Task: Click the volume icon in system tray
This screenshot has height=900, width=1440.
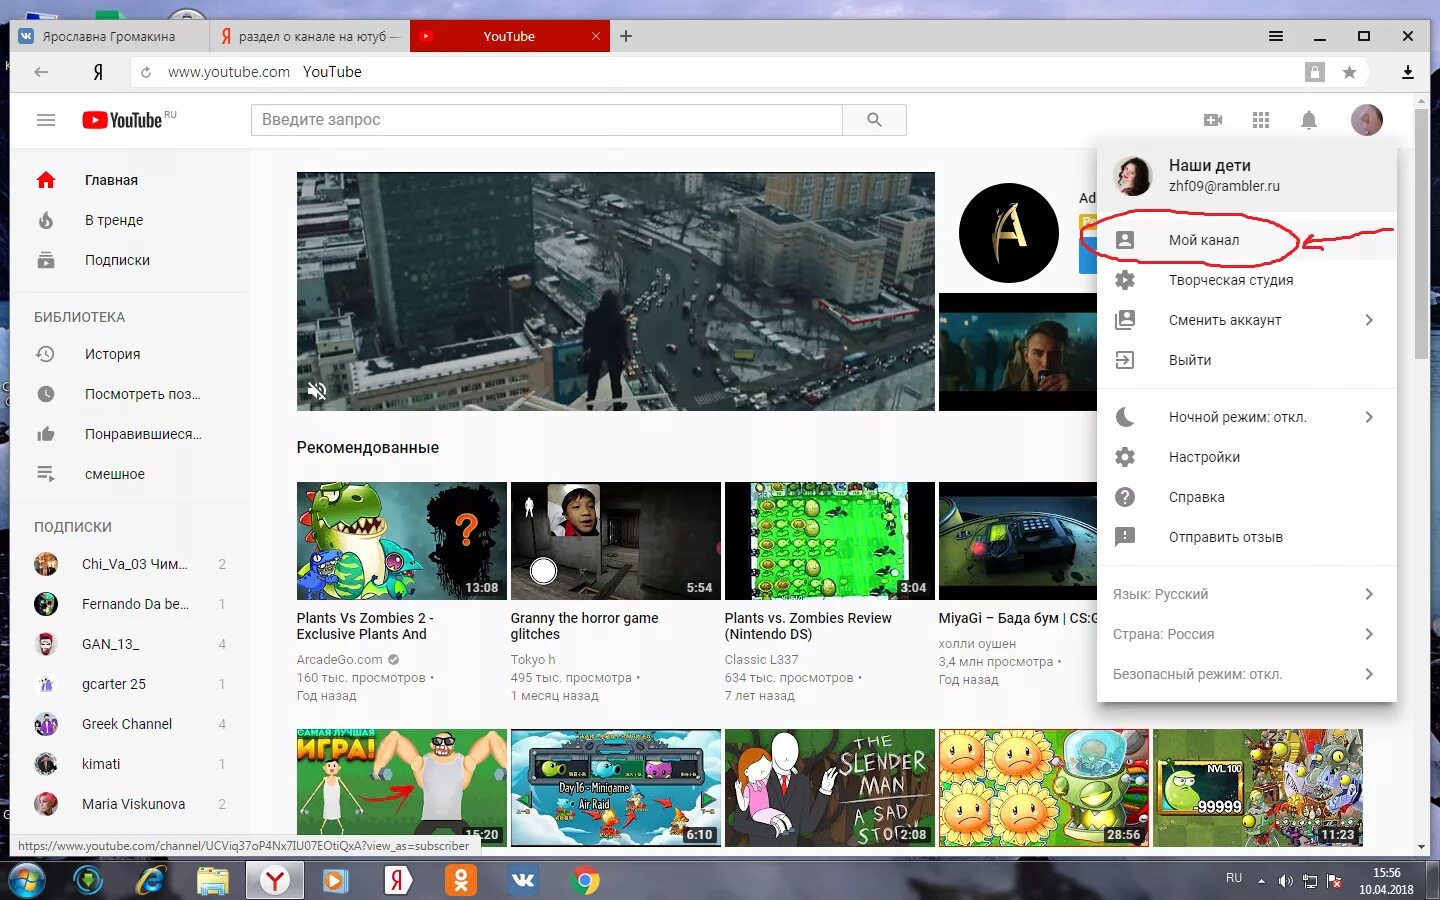Action: 1285,881
